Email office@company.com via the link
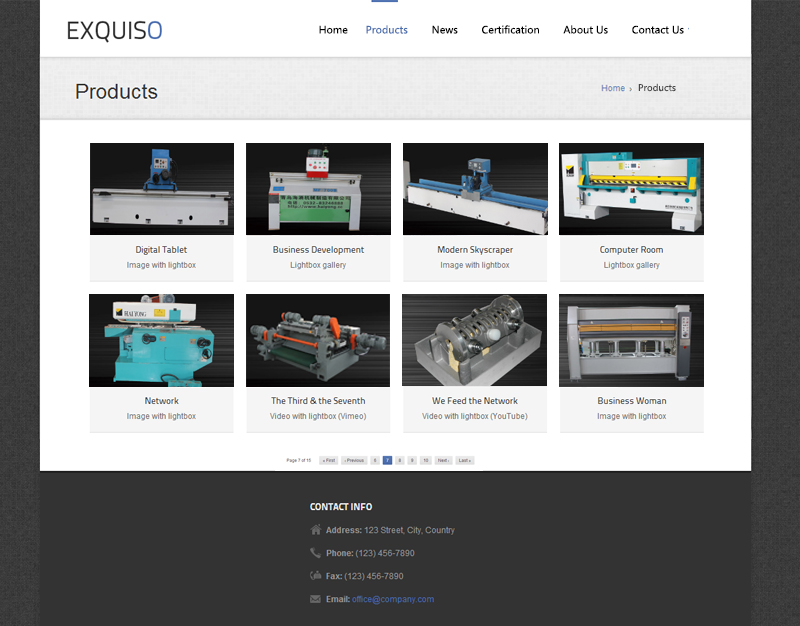800x626 pixels. tap(393, 599)
